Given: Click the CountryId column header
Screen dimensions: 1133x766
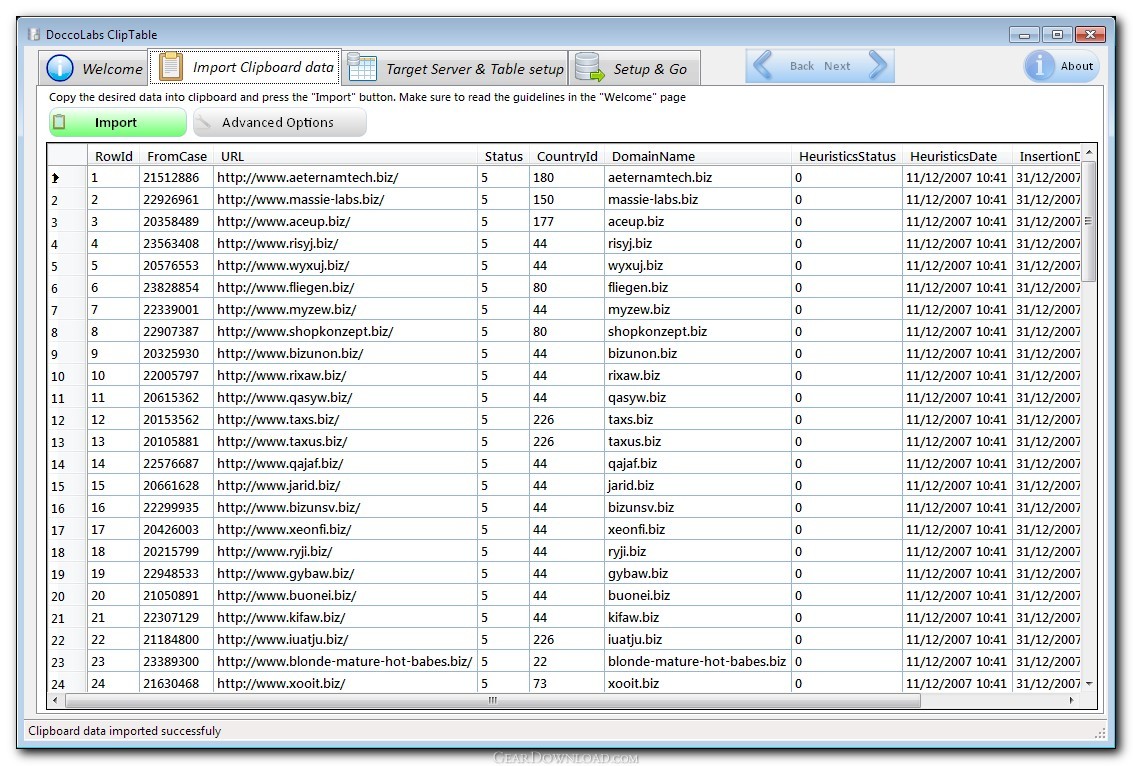Looking at the screenshot, I should pos(566,156).
